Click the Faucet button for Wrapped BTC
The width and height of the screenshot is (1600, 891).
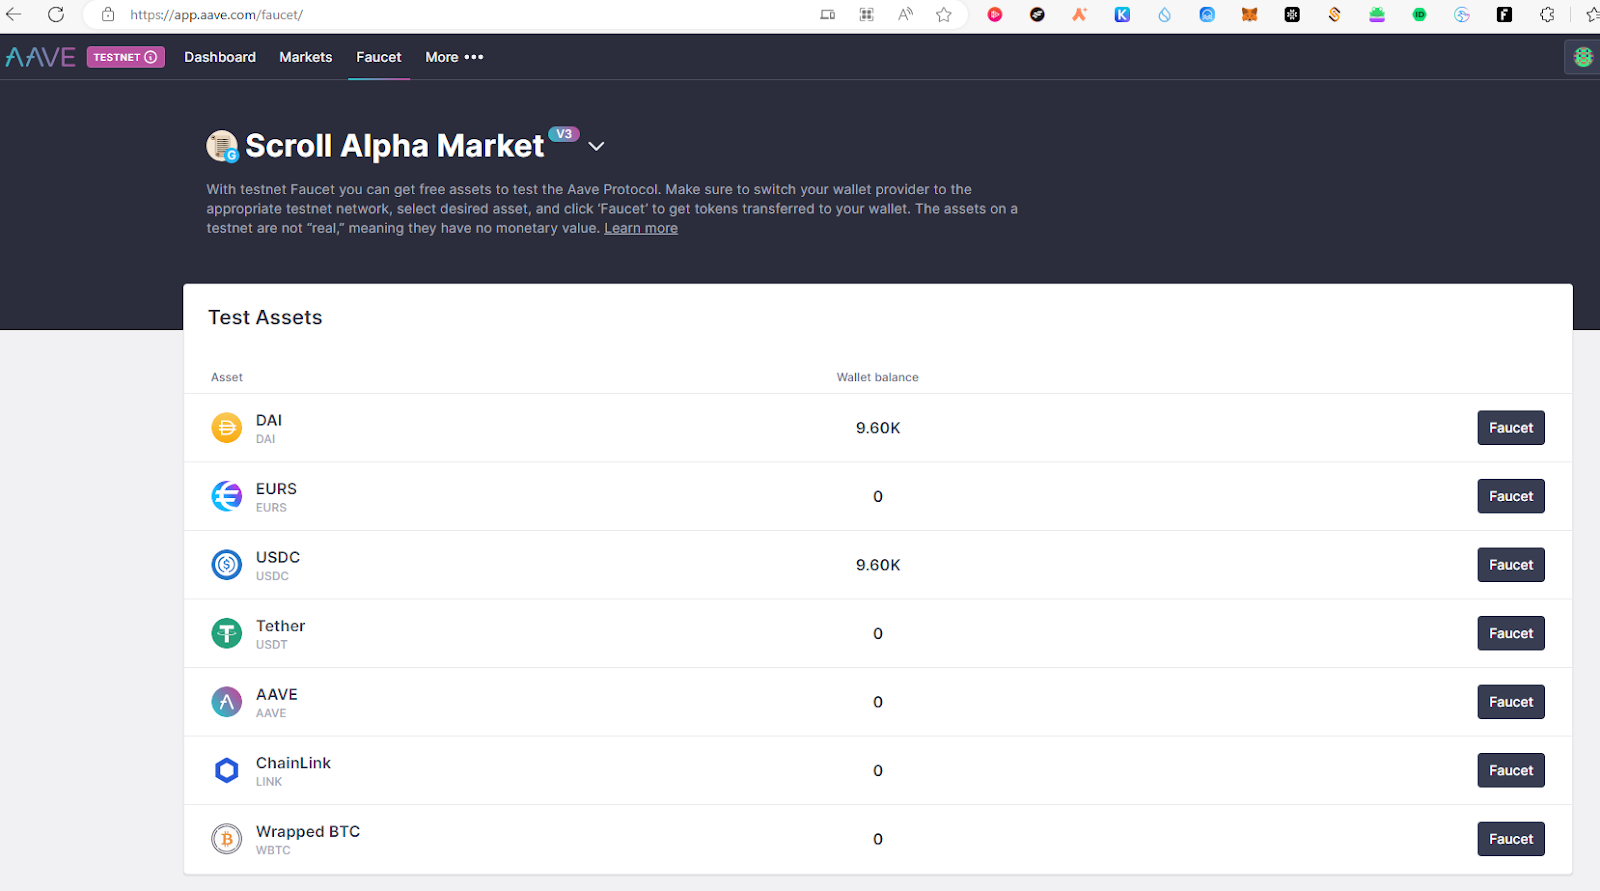pos(1511,839)
